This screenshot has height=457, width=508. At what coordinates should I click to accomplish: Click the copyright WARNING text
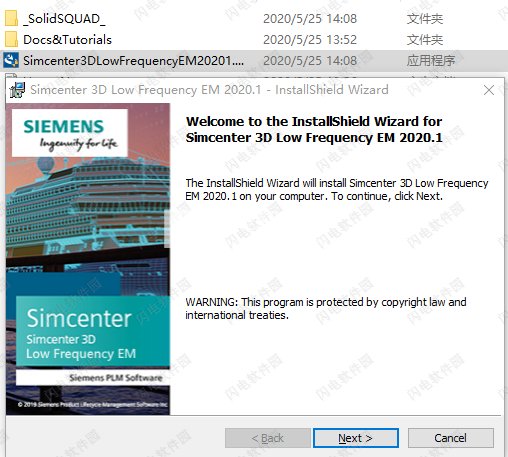tap(326, 308)
